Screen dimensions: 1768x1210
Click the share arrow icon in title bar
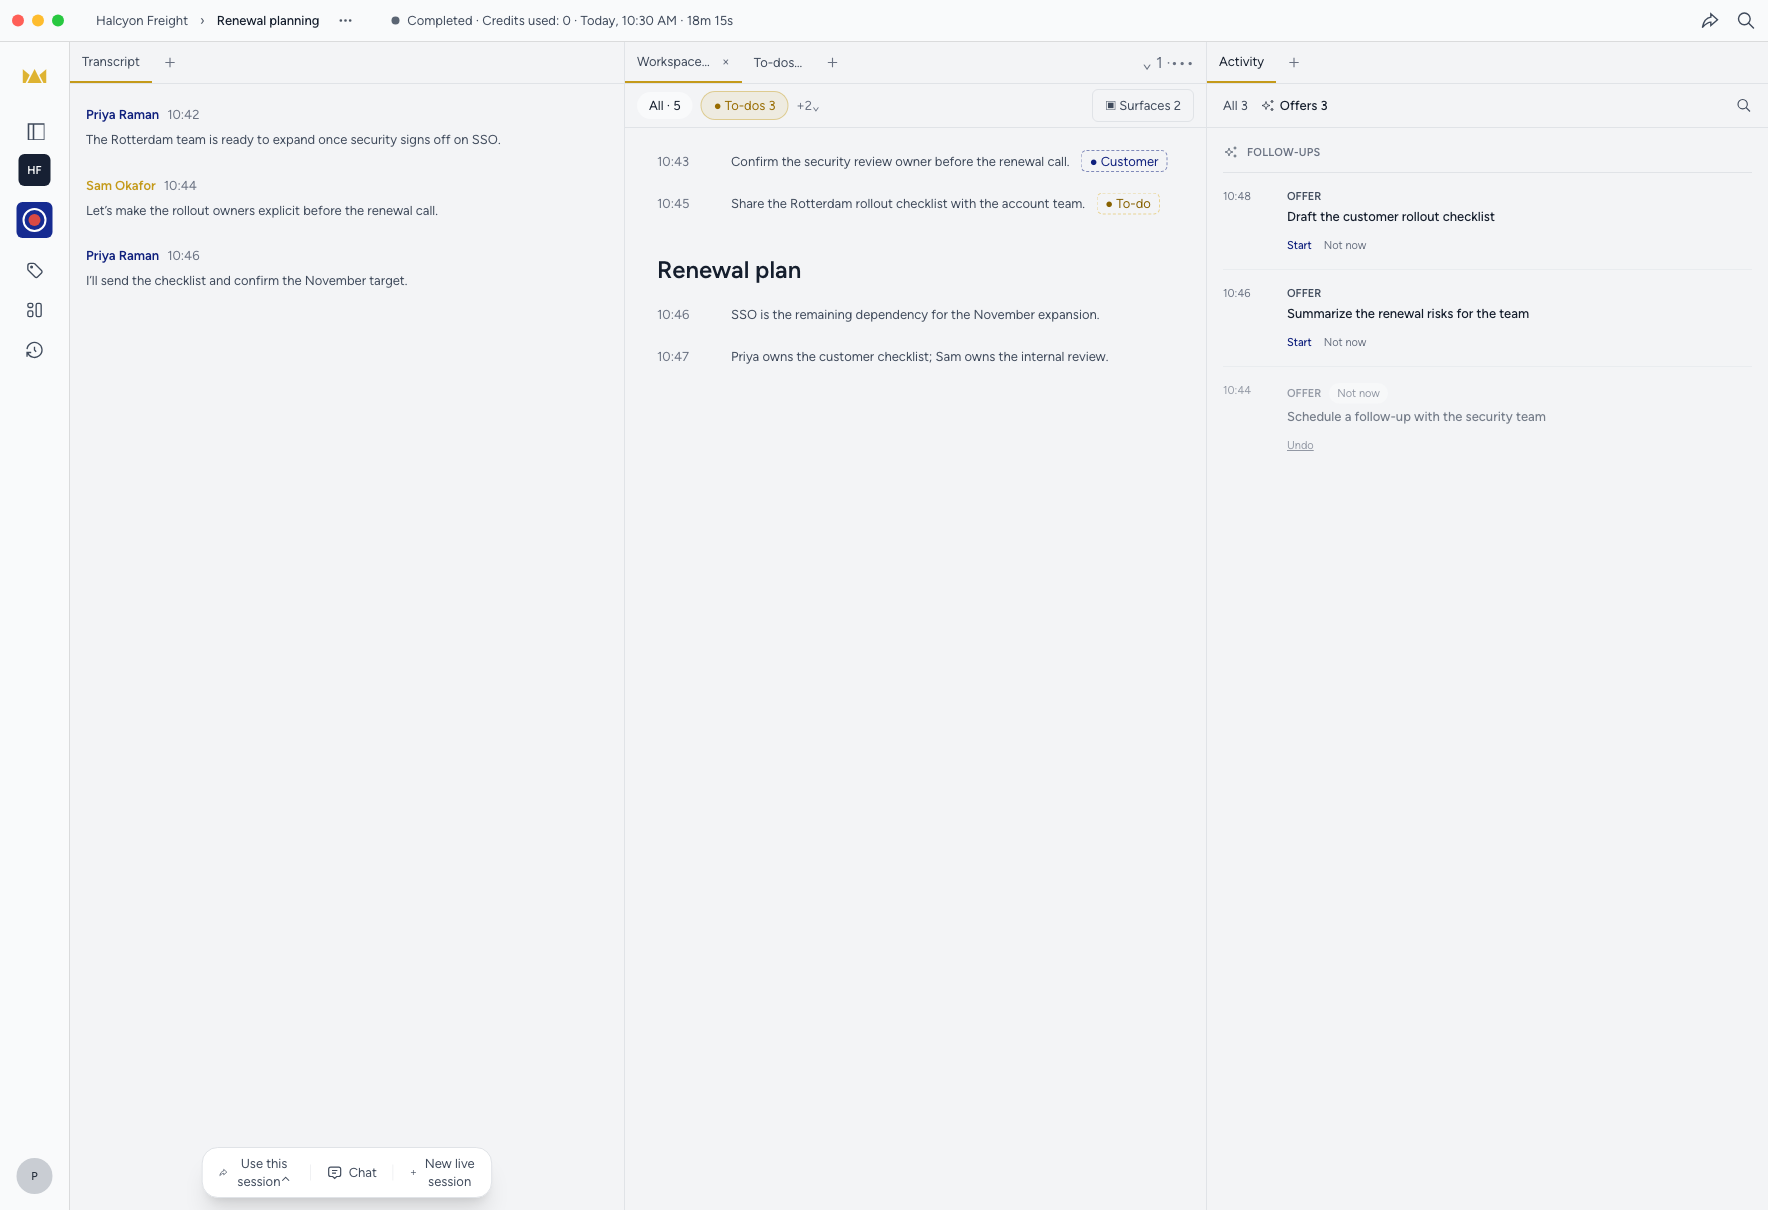pyautogui.click(x=1710, y=20)
